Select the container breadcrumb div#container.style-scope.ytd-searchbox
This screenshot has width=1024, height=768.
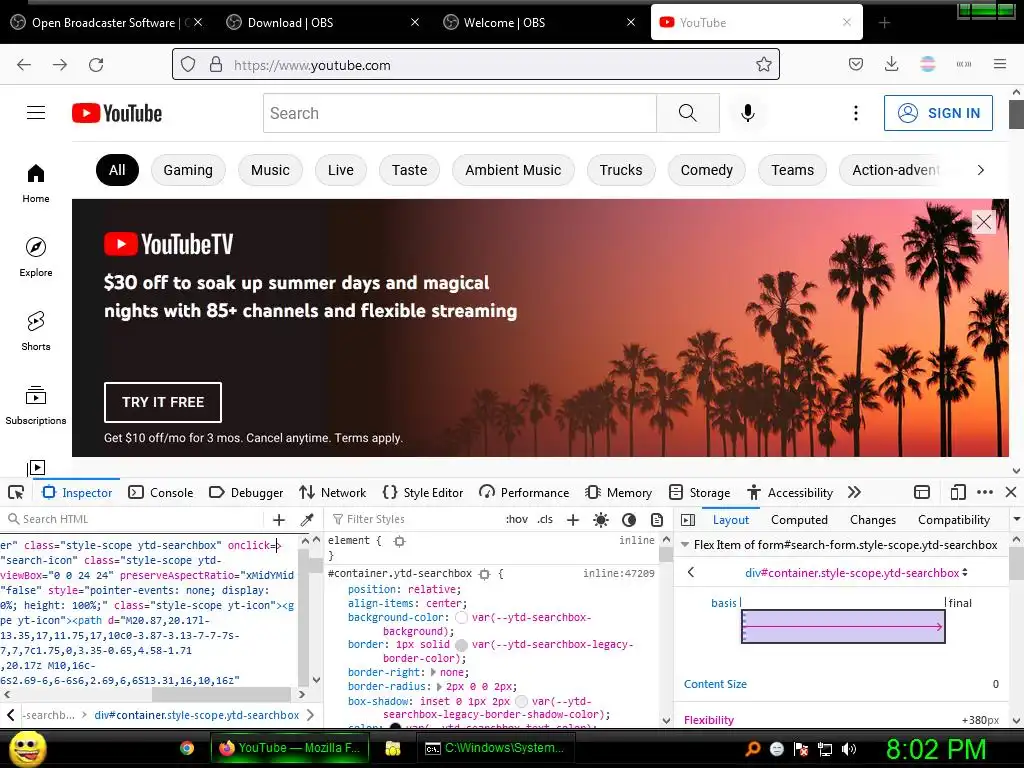[x=197, y=715]
